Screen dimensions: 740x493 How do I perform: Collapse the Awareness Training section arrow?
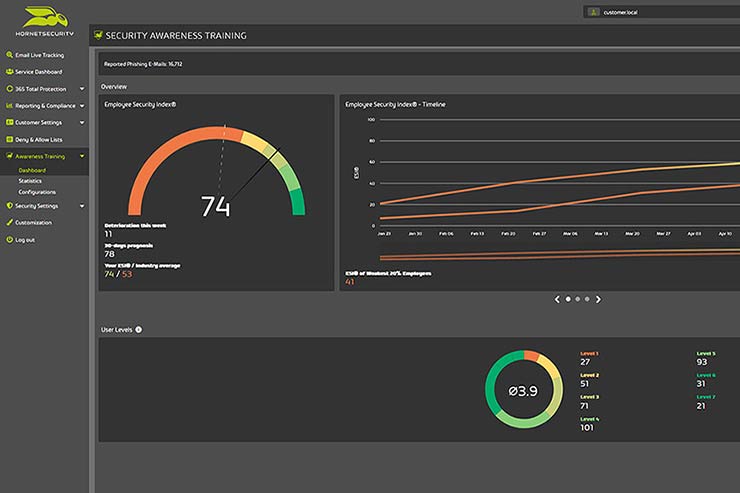pyautogui.click(x=82, y=157)
